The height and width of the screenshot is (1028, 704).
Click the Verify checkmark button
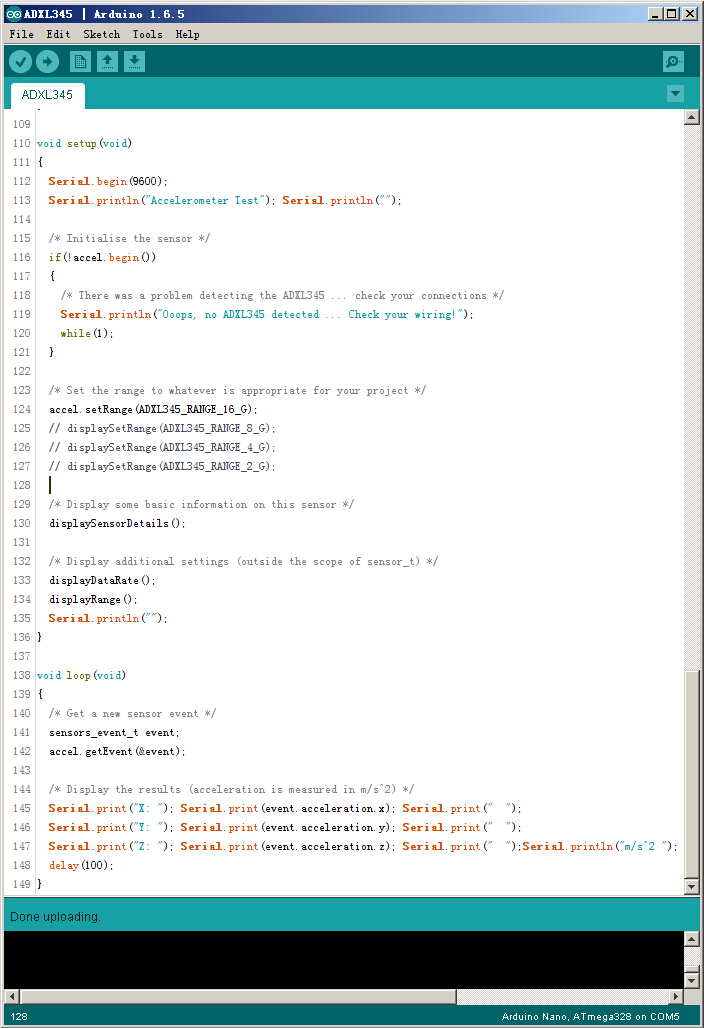20,62
